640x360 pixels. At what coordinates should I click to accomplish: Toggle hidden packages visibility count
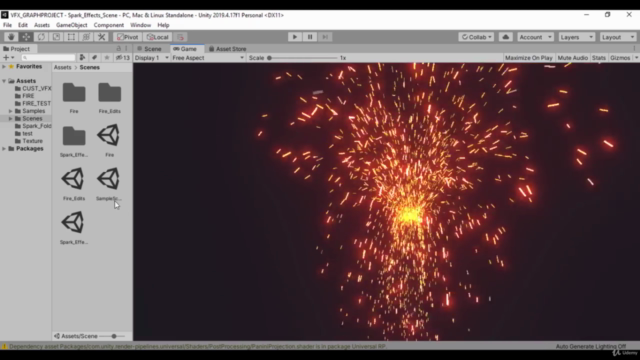122,58
